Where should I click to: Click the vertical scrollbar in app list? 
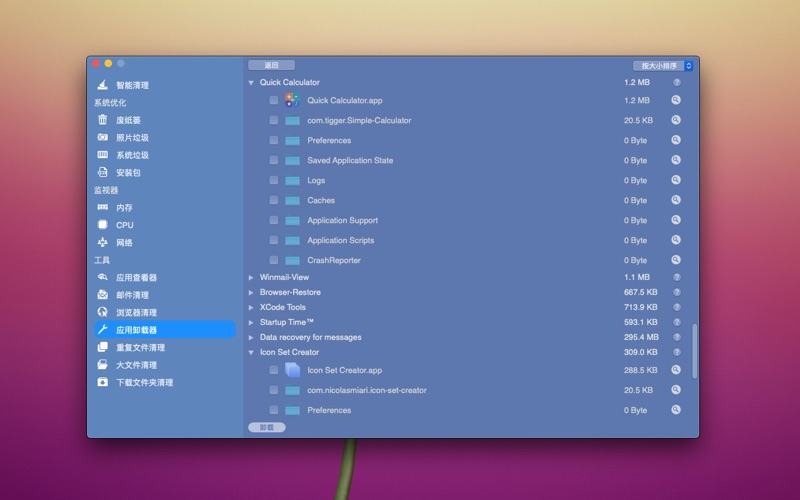(x=694, y=350)
